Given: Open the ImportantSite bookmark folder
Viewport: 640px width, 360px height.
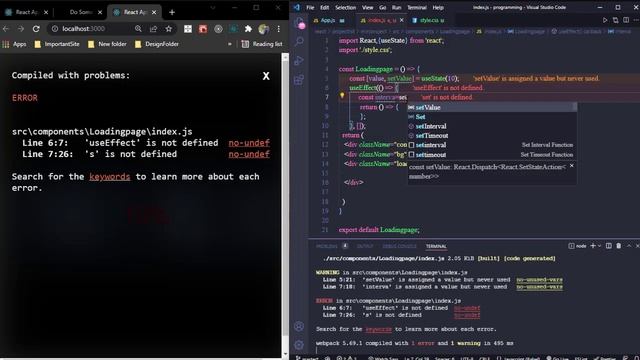Looking at the screenshot, I should [x=57, y=44].
